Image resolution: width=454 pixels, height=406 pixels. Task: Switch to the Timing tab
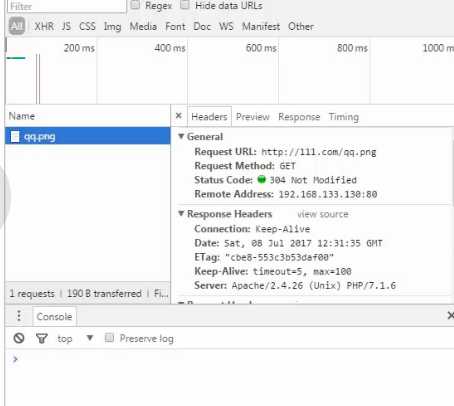[x=344, y=117]
